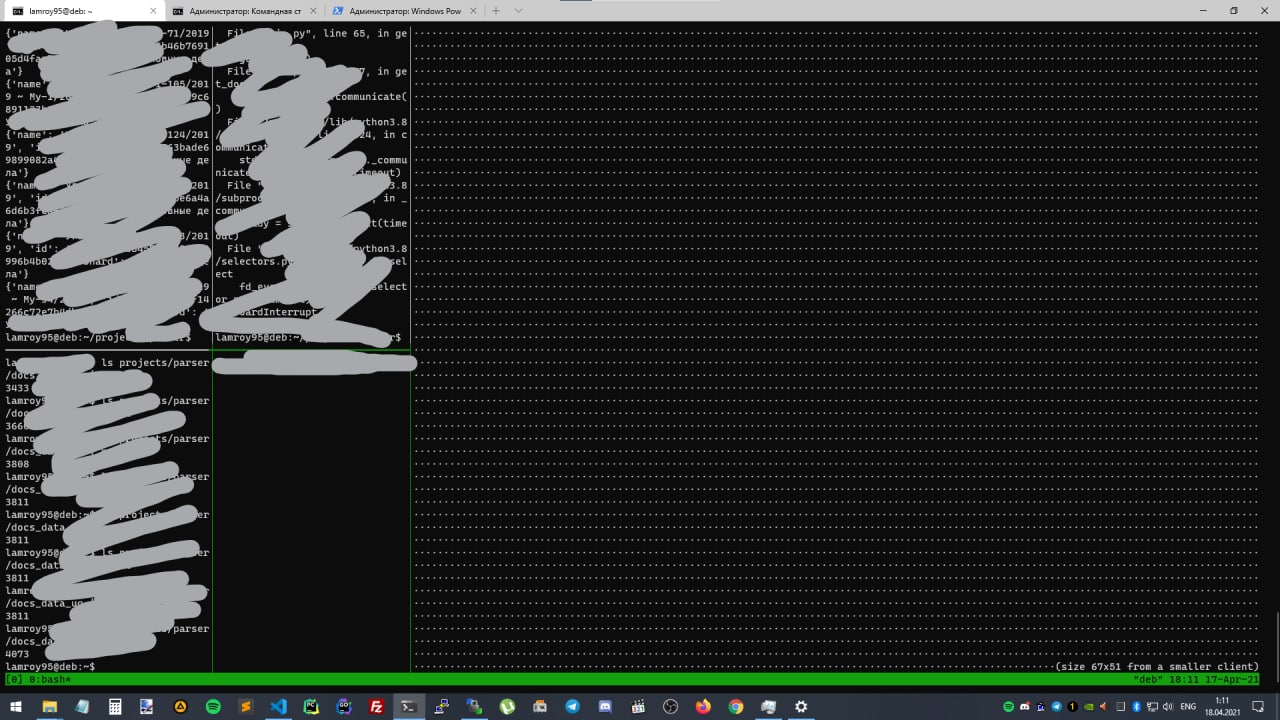Focus Windows Terminal taskbar icon
The width and height of the screenshot is (1280, 720).
tap(409, 706)
